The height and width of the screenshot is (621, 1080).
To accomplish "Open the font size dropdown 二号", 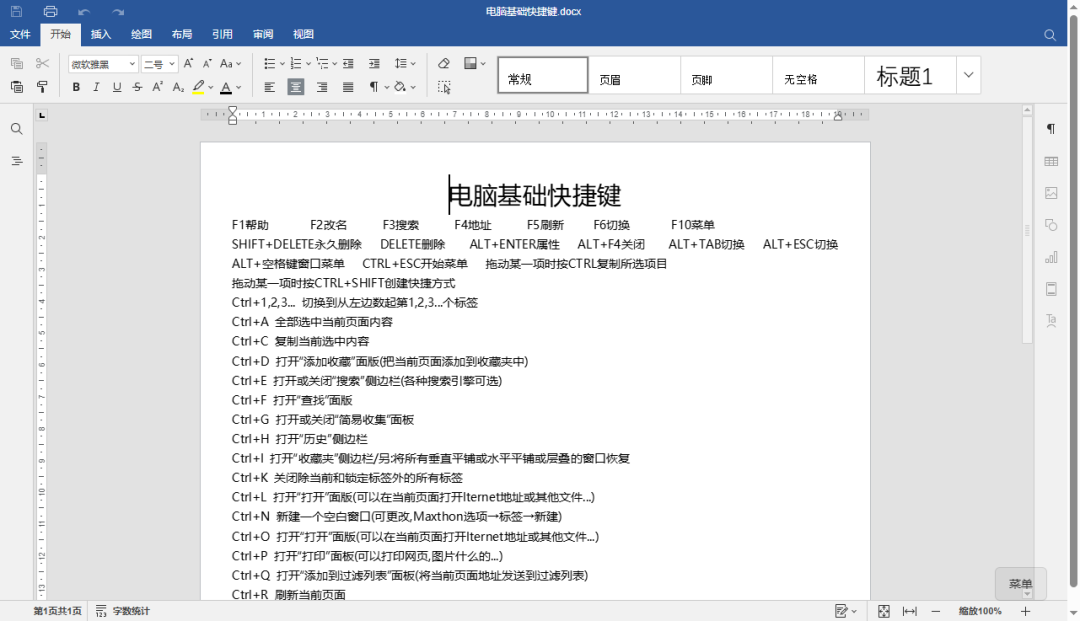I will [157, 63].
